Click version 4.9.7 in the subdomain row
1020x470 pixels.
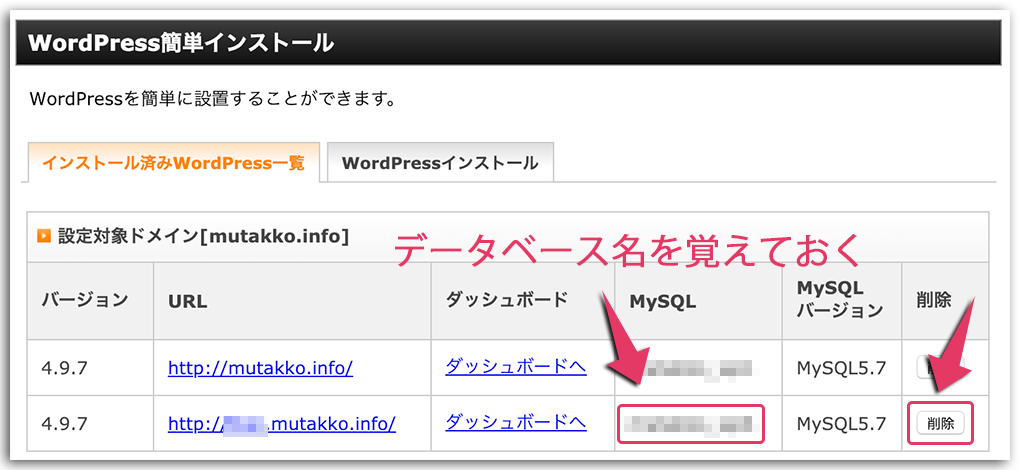(x=64, y=424)
